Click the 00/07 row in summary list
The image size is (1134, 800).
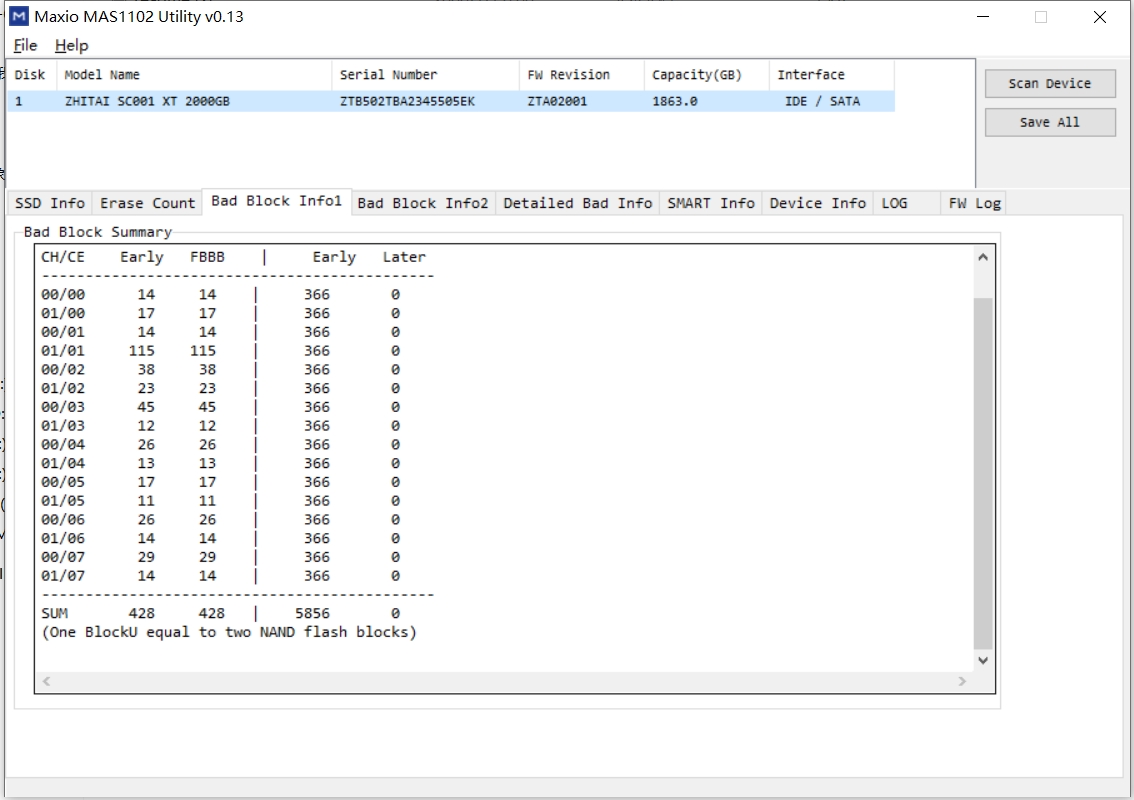point(221,557)
